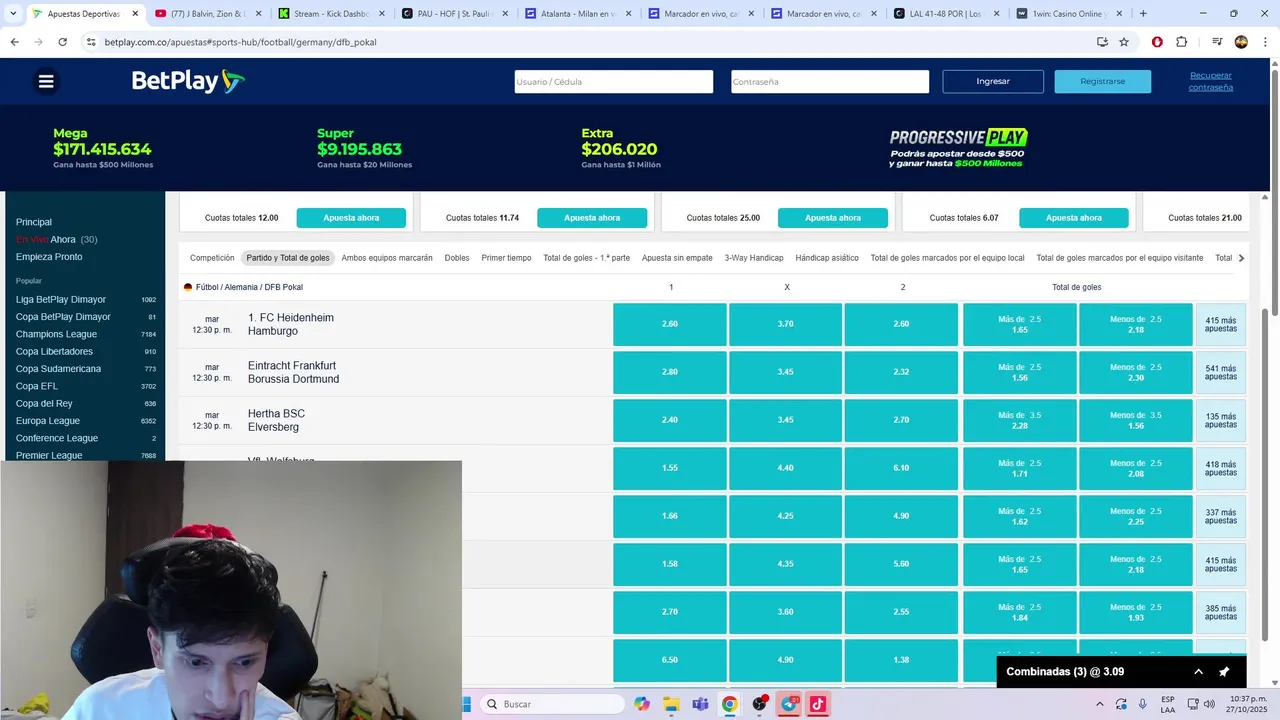Open a new browser tab with plus icon
This screenshot has height=720, width=1280.
[x=1143, y=14]
